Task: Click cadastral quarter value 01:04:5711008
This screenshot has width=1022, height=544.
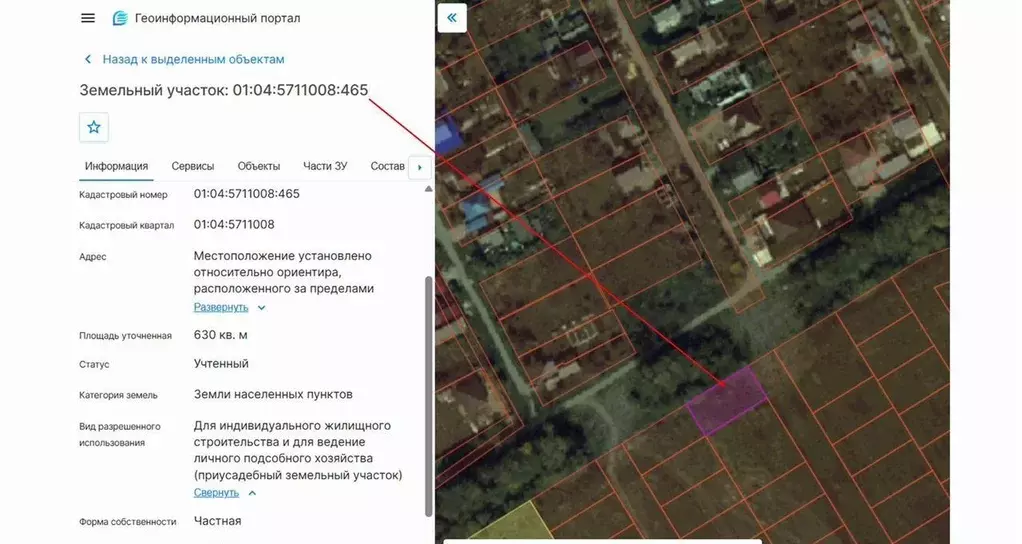Action: click(x=234, y=224)
